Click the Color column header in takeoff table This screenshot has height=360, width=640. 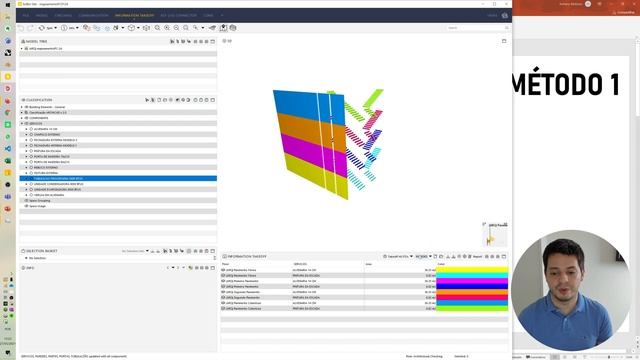[441, 264]
